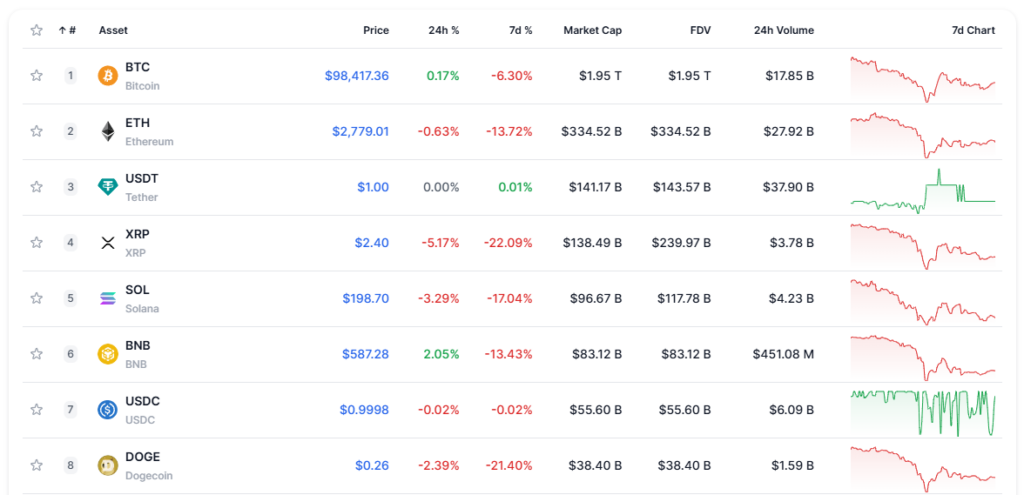Click the Tether logo icon
Image resolution: width=1024 pixels, height=495 pixels.
pyautogui.click(x=108, y=187)
